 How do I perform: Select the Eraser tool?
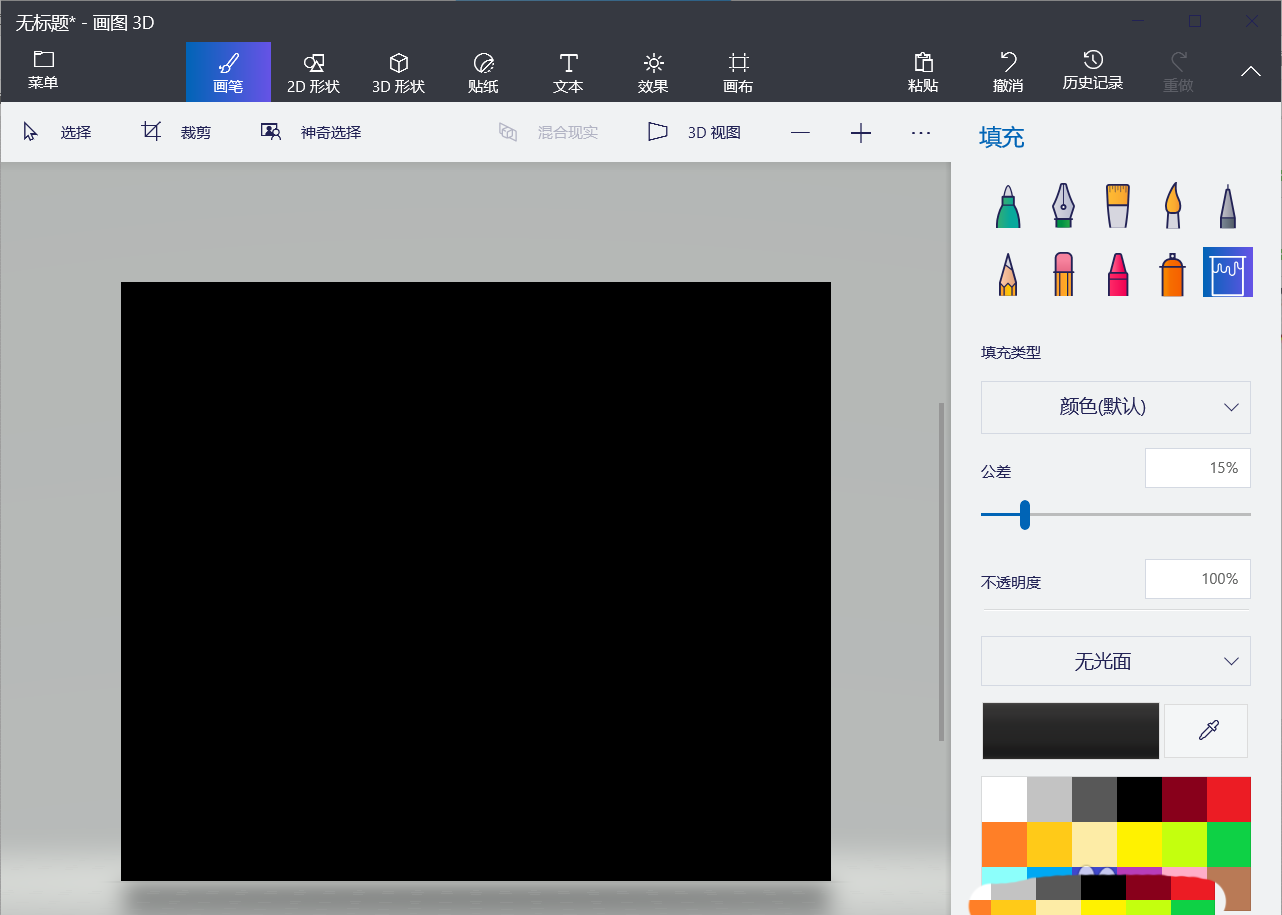[1062, 273]
